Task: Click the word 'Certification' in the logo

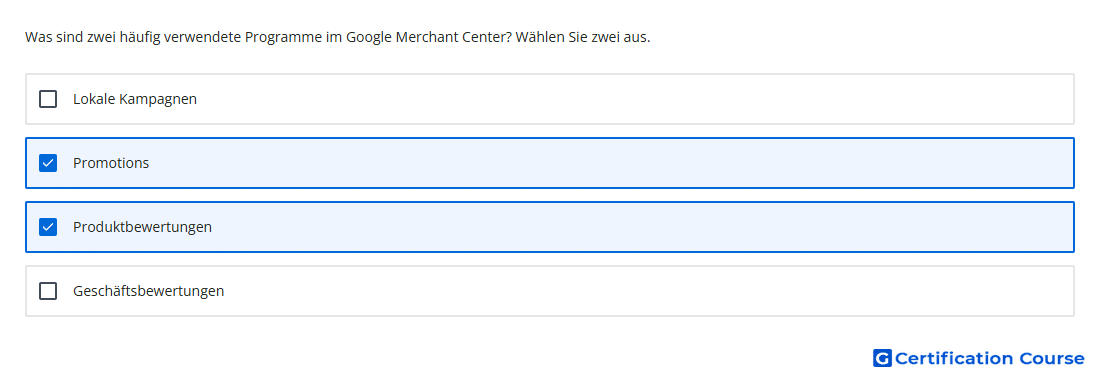Action: [954, 359]
